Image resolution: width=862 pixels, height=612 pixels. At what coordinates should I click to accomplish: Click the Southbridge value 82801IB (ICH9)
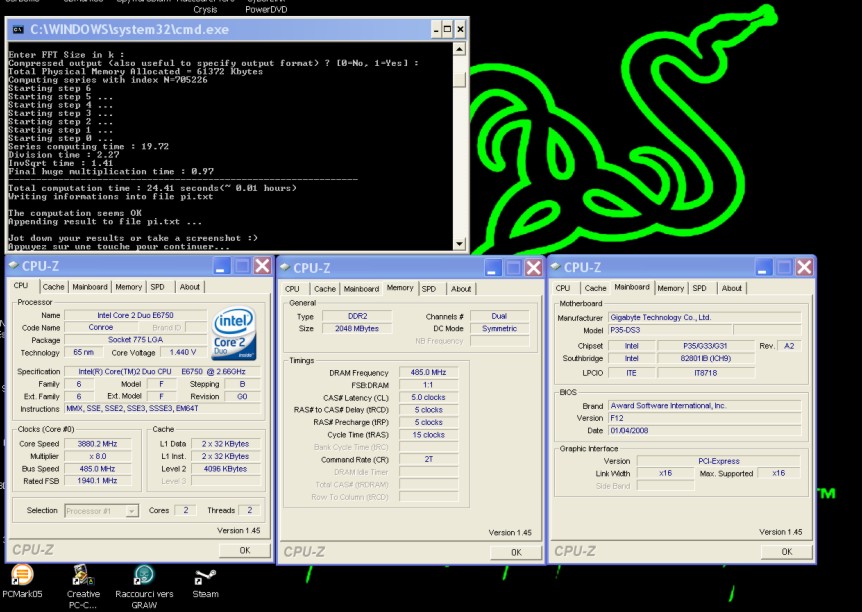point(705,359)
